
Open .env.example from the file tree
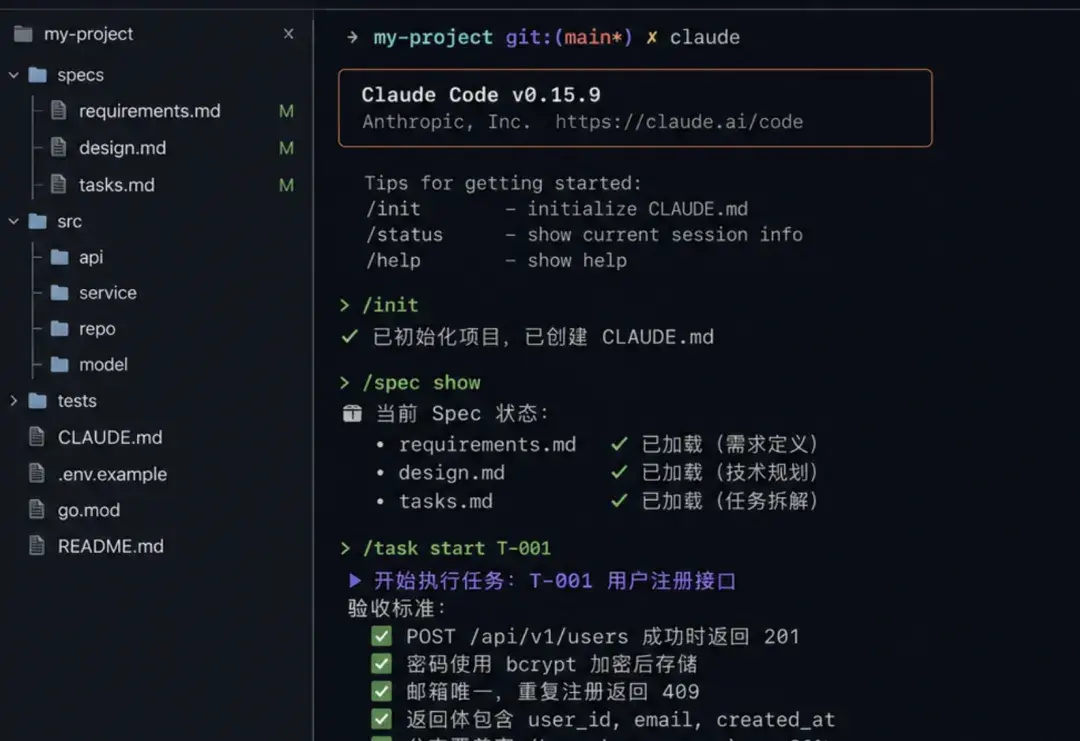(112, 474)
